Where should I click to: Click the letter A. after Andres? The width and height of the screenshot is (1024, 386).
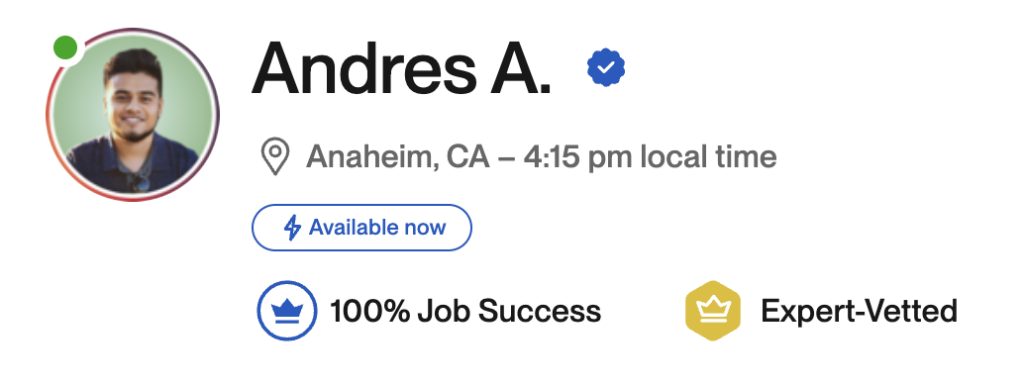tap(519, 69)
